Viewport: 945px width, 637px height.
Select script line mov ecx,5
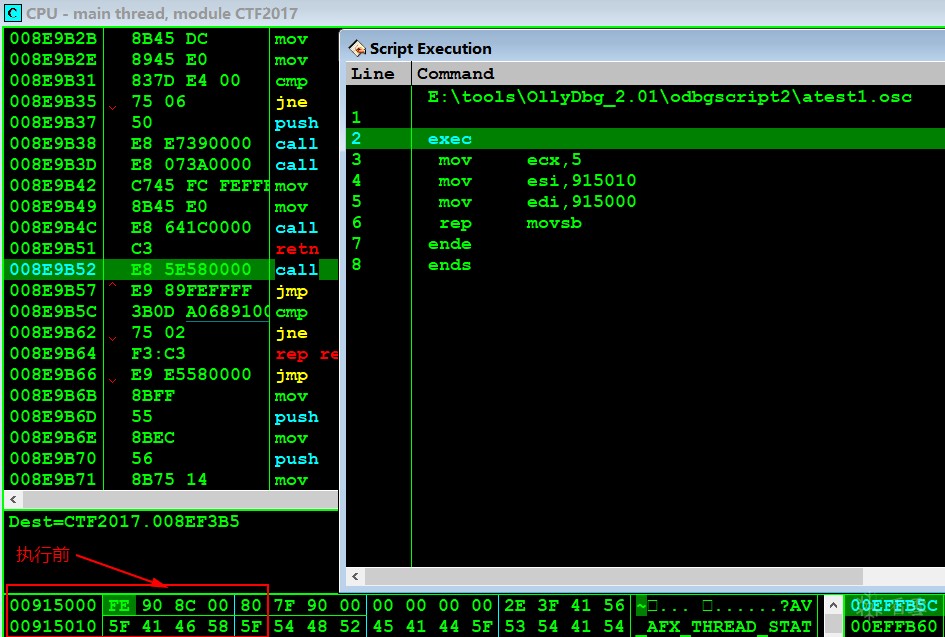click(x=645, y=160)
